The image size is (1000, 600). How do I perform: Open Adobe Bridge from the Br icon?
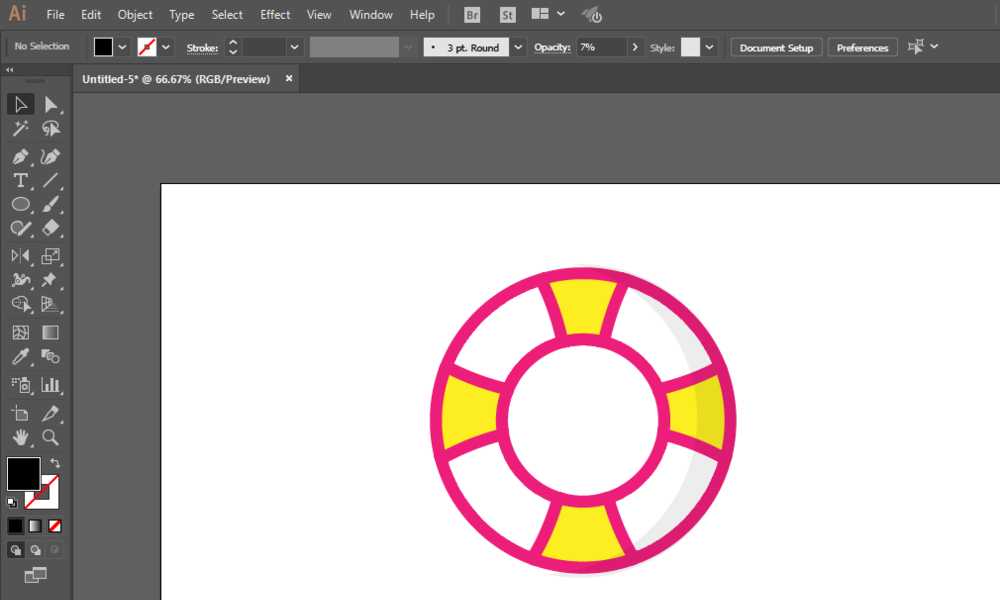(472, 15)
